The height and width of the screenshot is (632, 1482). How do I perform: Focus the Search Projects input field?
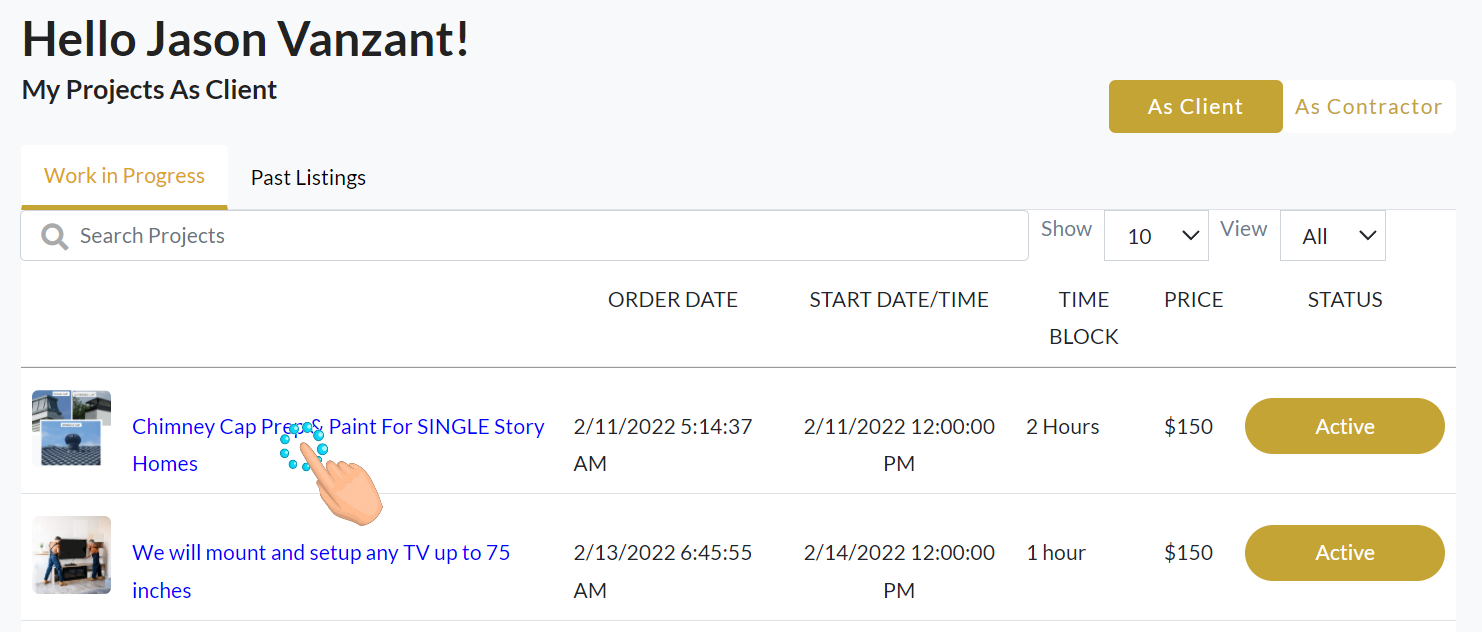(540, 236)
